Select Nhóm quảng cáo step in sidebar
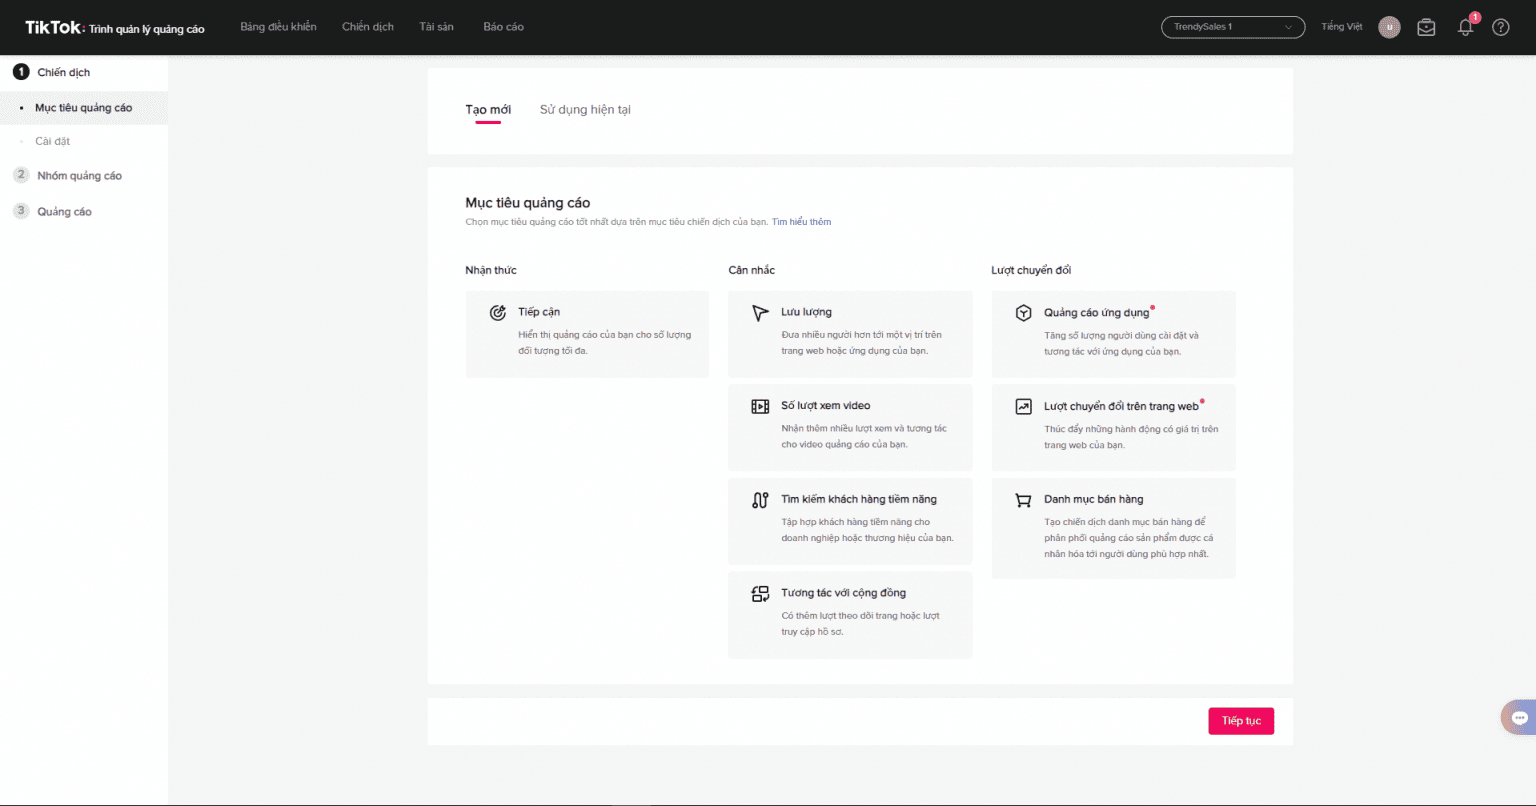1536x806 pixels. [x=79, y=176]
